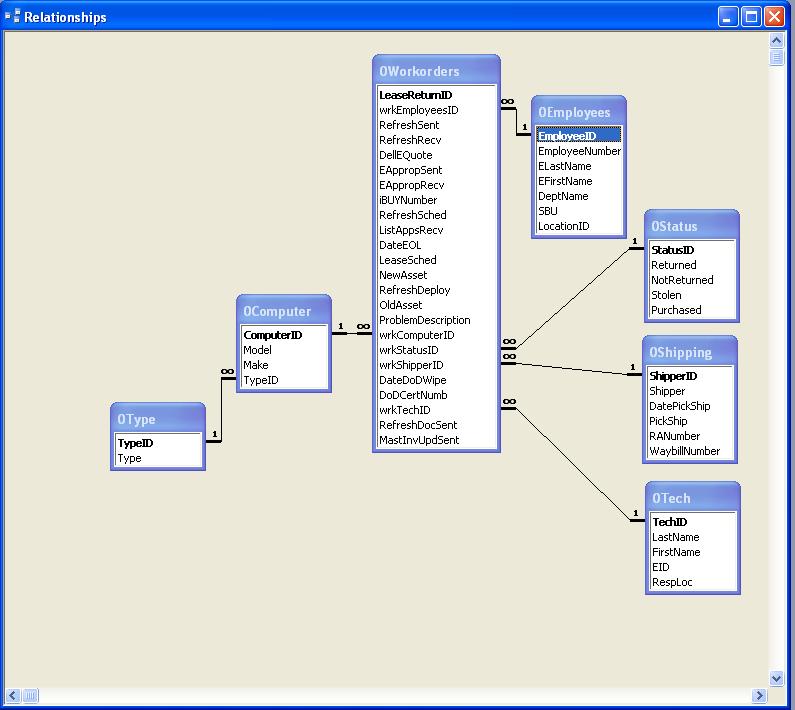Select EFirstName field in OEmployees
Viewport: 795px width, 710px height.
(x=579, y=181)
